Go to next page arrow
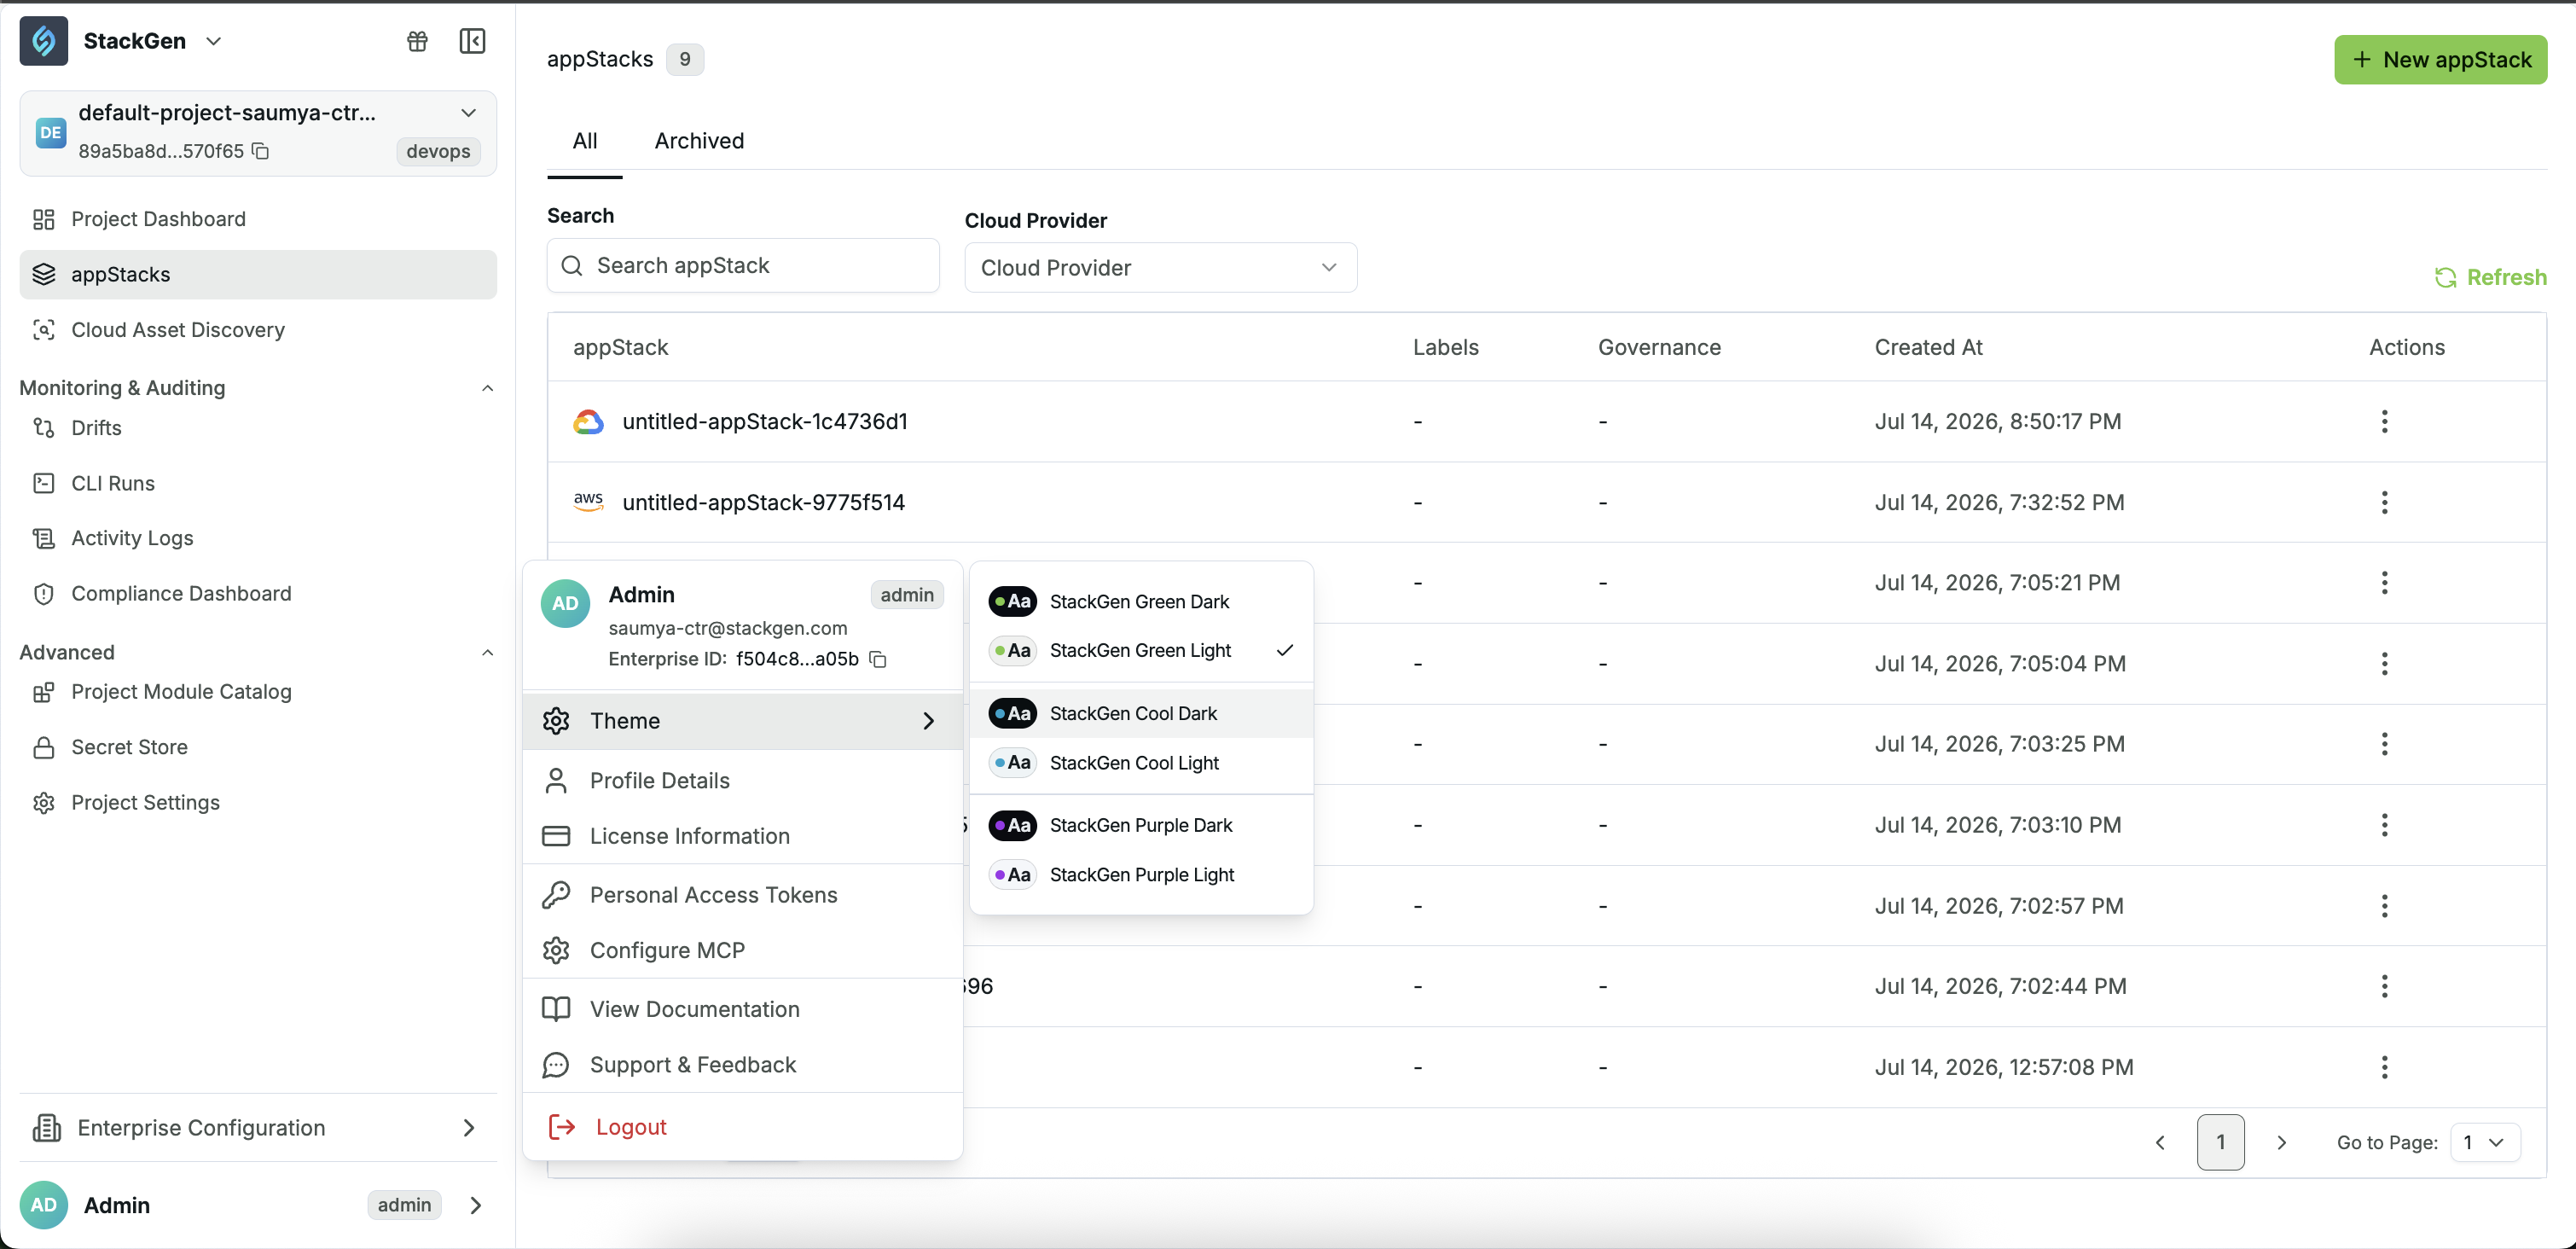Image resolution: width=2576 pixels, height=1249 pixels. coord(2281,1142)
